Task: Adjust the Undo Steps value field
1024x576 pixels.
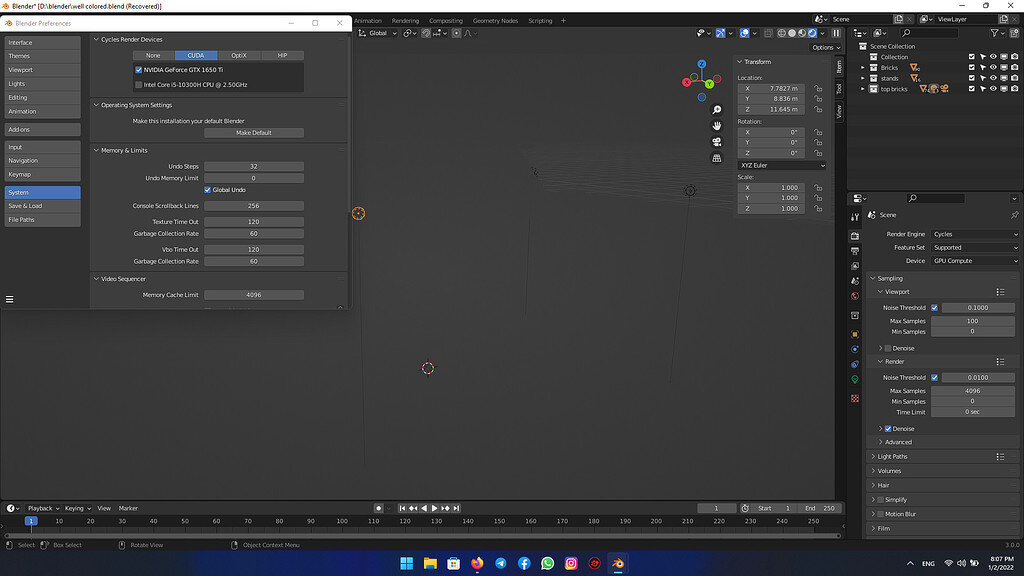Action: (x=254, y=167)
